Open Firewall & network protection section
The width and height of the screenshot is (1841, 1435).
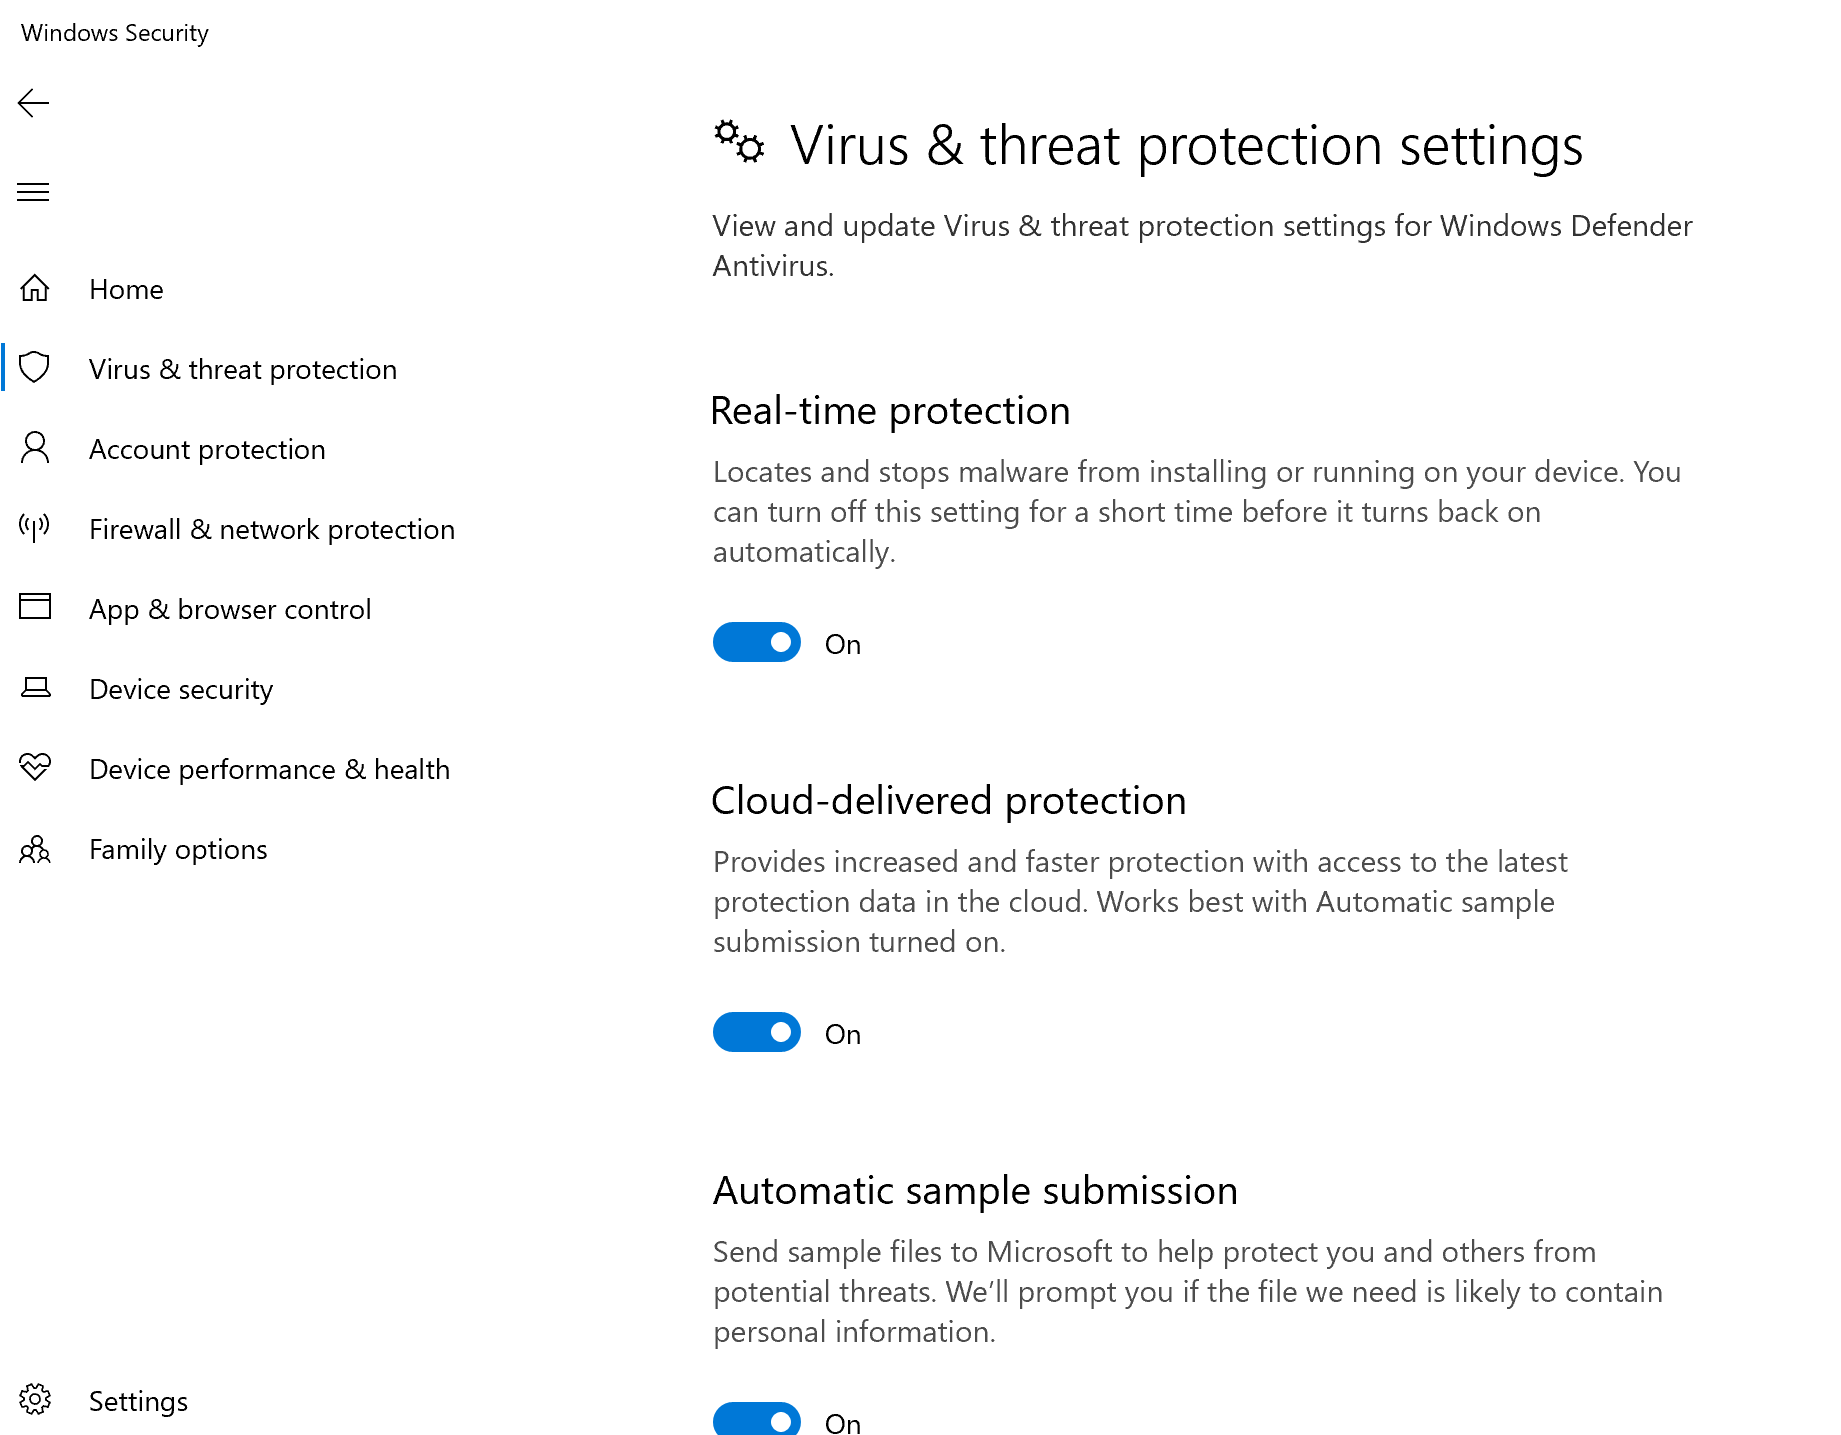click(272, 529)
